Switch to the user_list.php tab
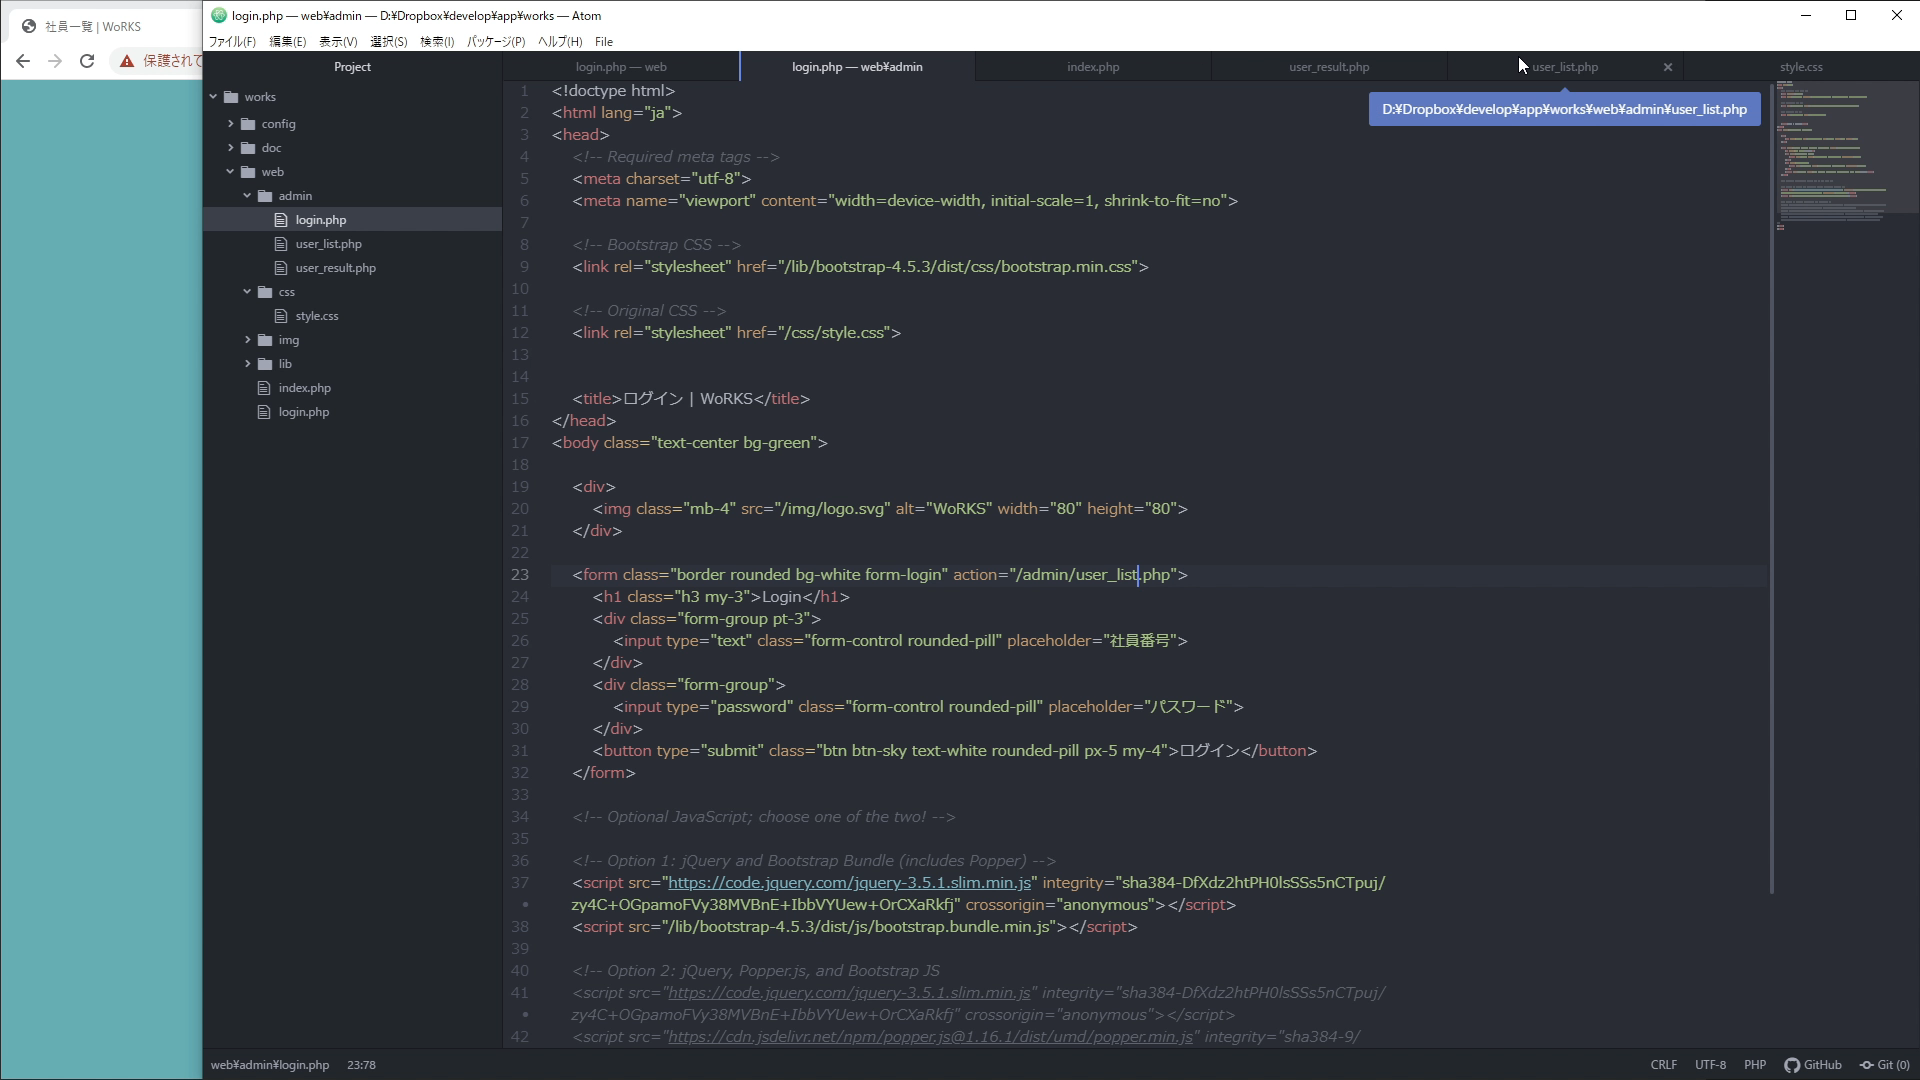Image resolution: width=1920 pixels, height=1080 pixels. pyautogui.click(x=1565, y=67)
